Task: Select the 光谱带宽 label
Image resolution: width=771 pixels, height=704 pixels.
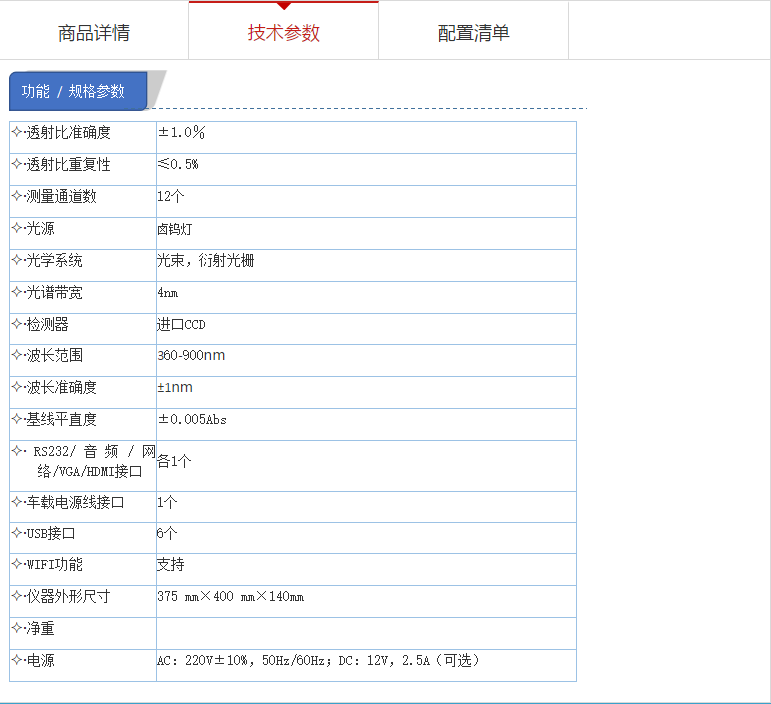Action: [54, 292]
